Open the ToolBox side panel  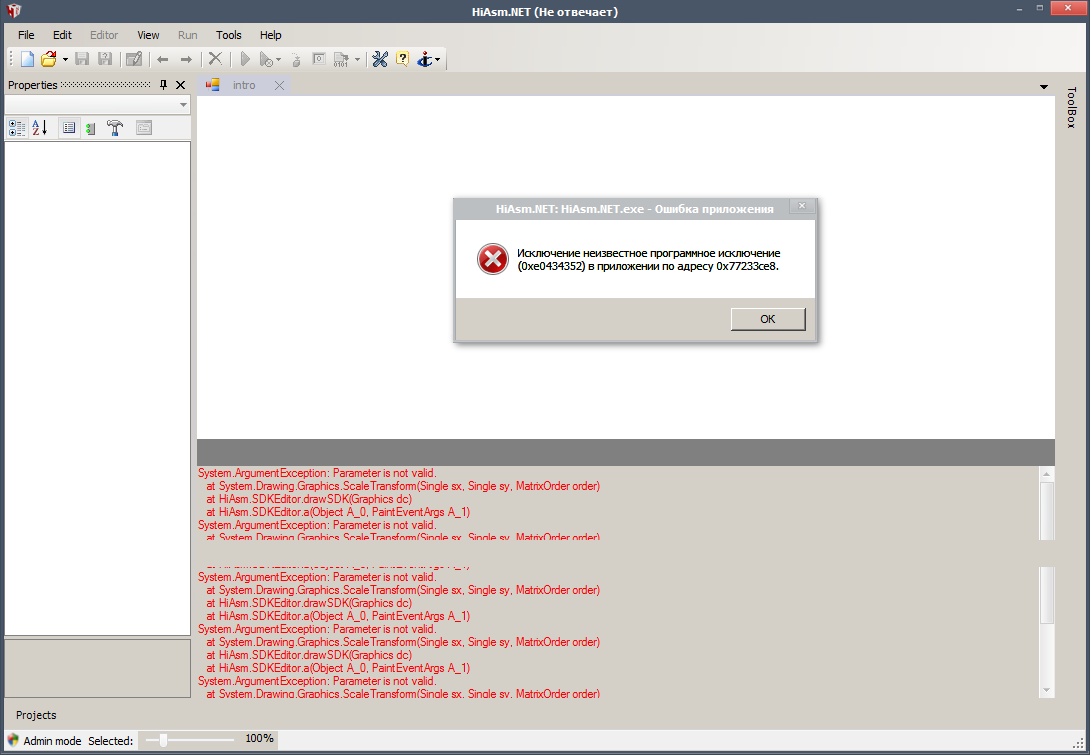click(x=1071, y=107)
